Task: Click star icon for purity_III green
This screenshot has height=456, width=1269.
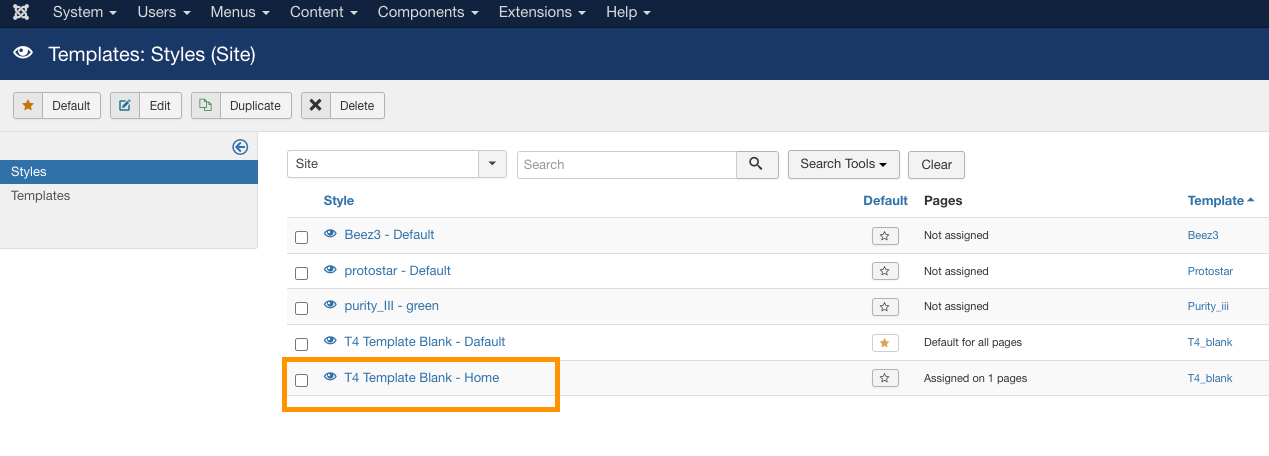Action: (x=885, y=306)
